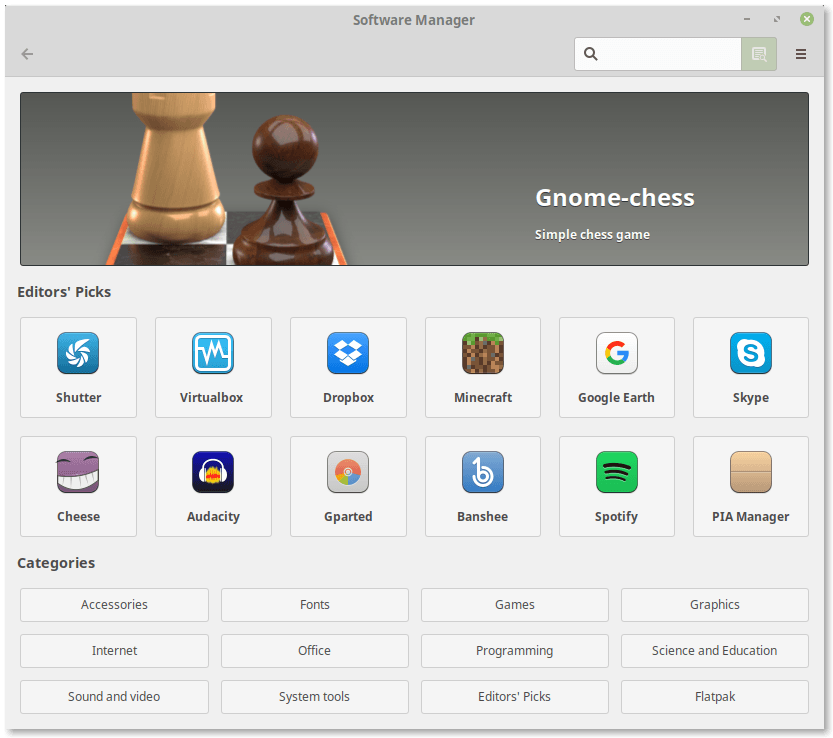Click the Audacity app icon
This screenshot has height=738, width=833.
[x=212, y=472]
